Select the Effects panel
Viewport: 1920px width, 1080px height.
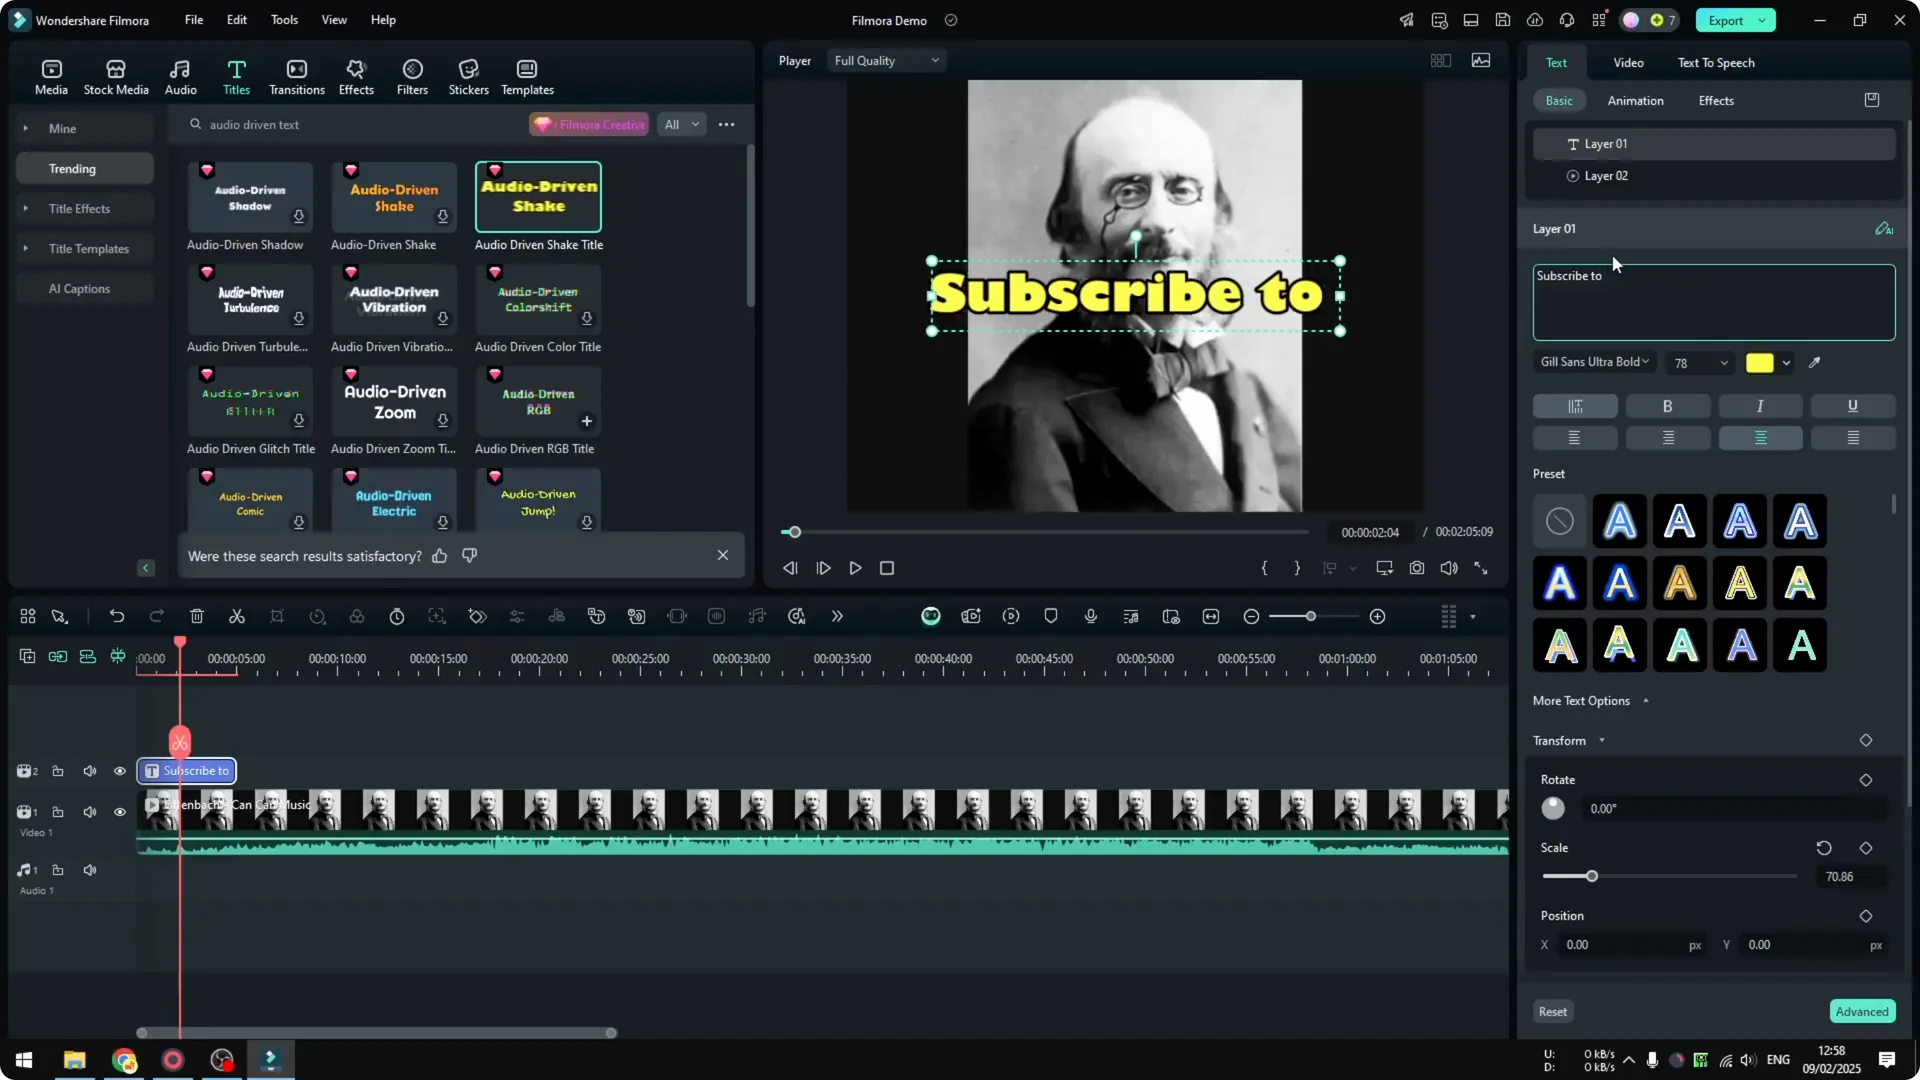pyautogui.click(x=356, y=75)
